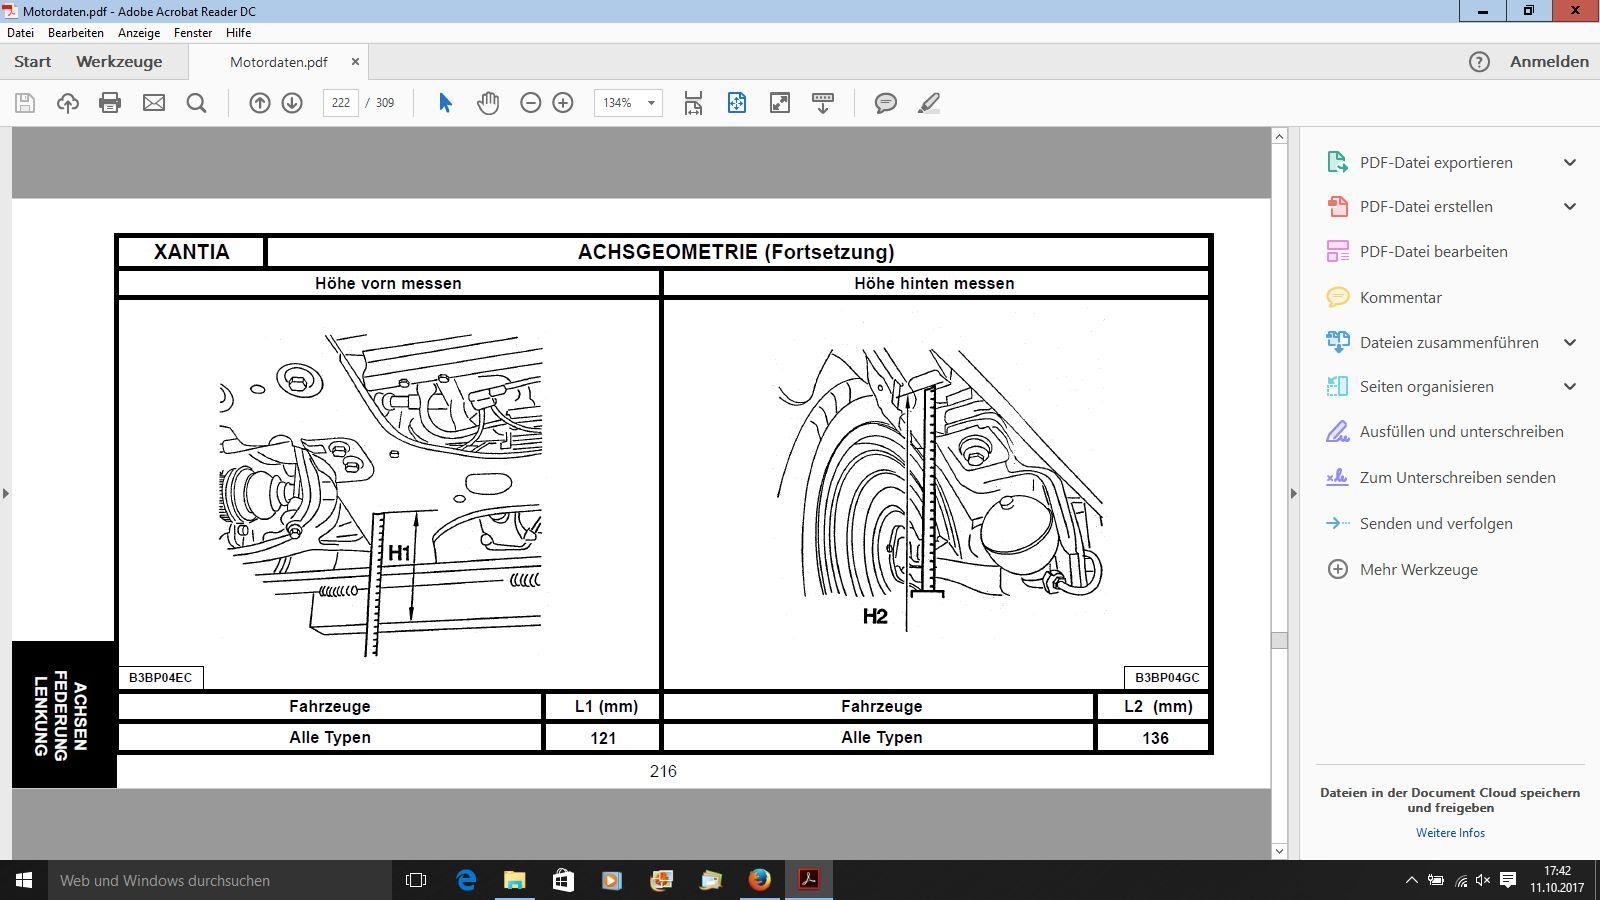Screen dimensions: 1600x900
Task: Click the fit one full page icon
Action: coord(737,103)
